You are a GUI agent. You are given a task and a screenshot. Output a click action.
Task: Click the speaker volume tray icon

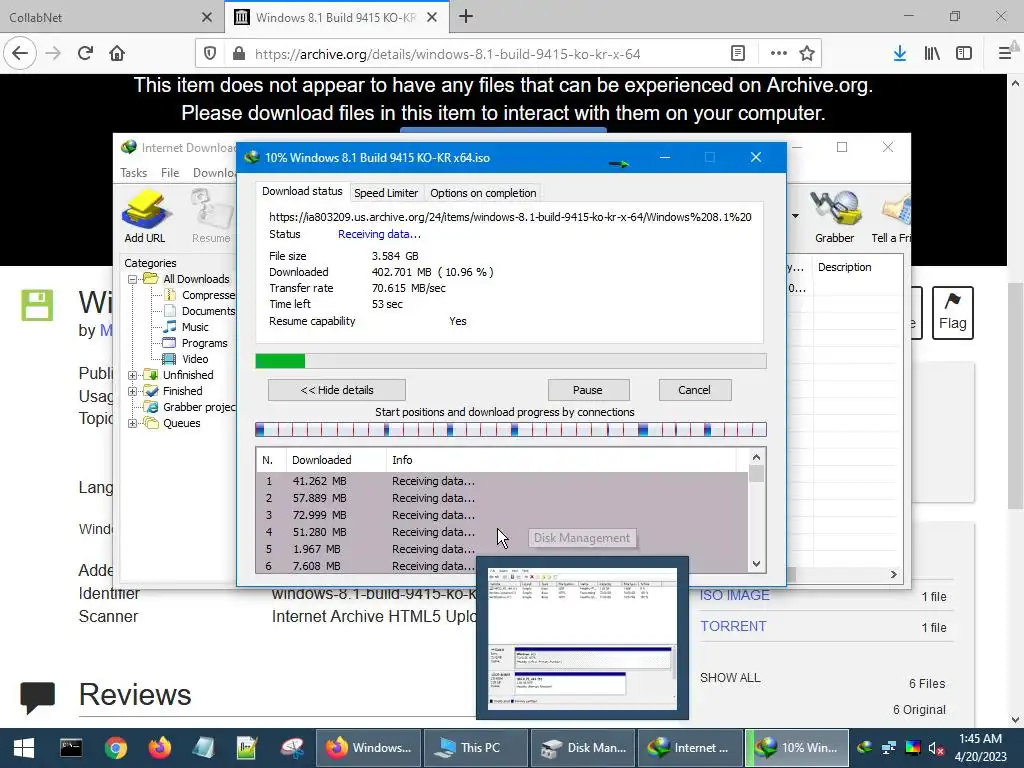pos(936,748)
